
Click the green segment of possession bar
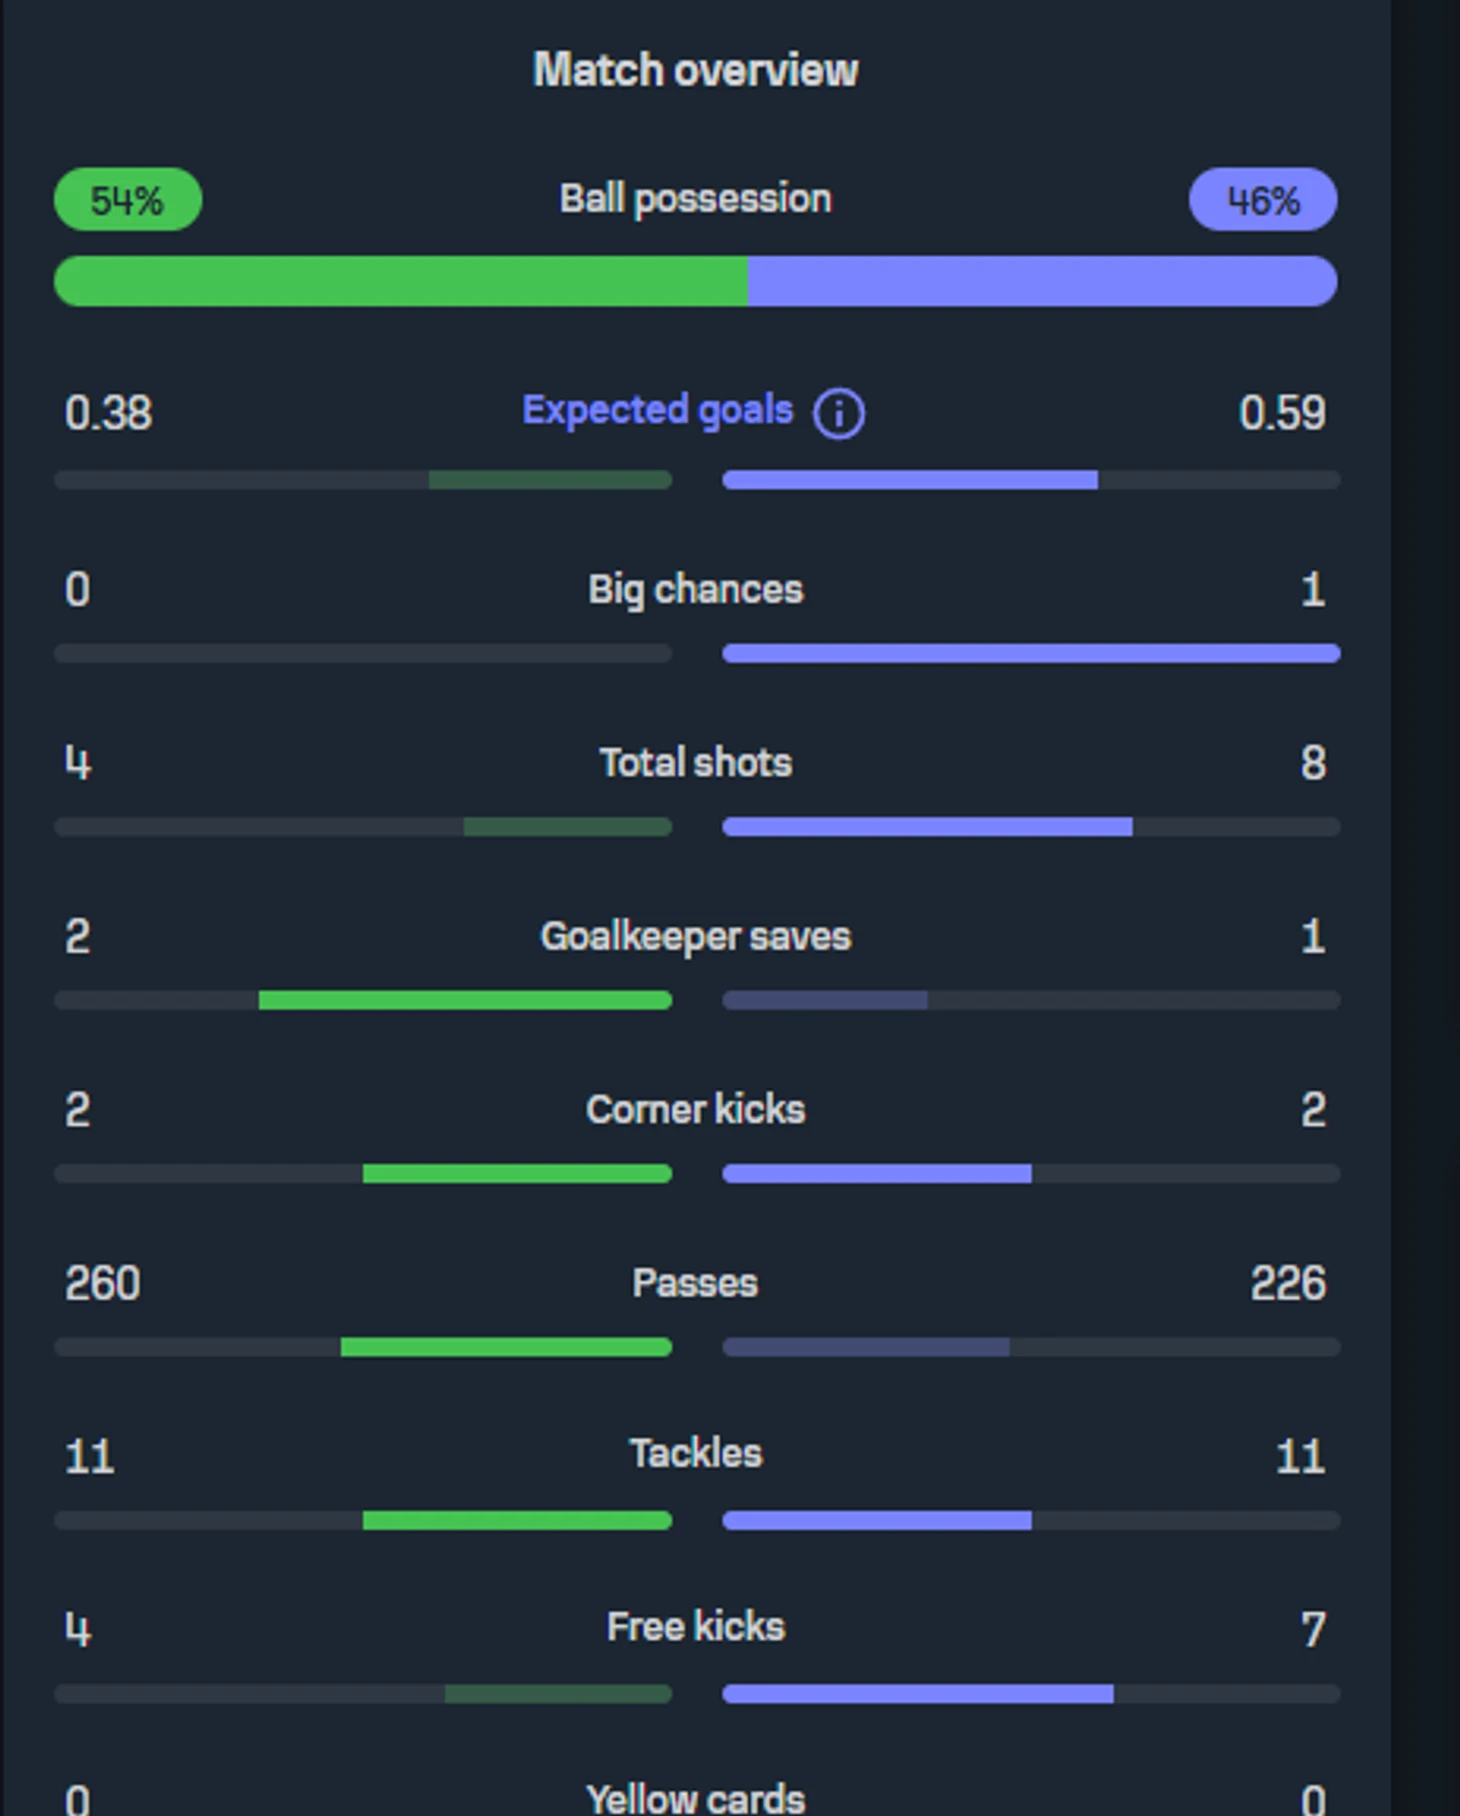pos(400,281)
